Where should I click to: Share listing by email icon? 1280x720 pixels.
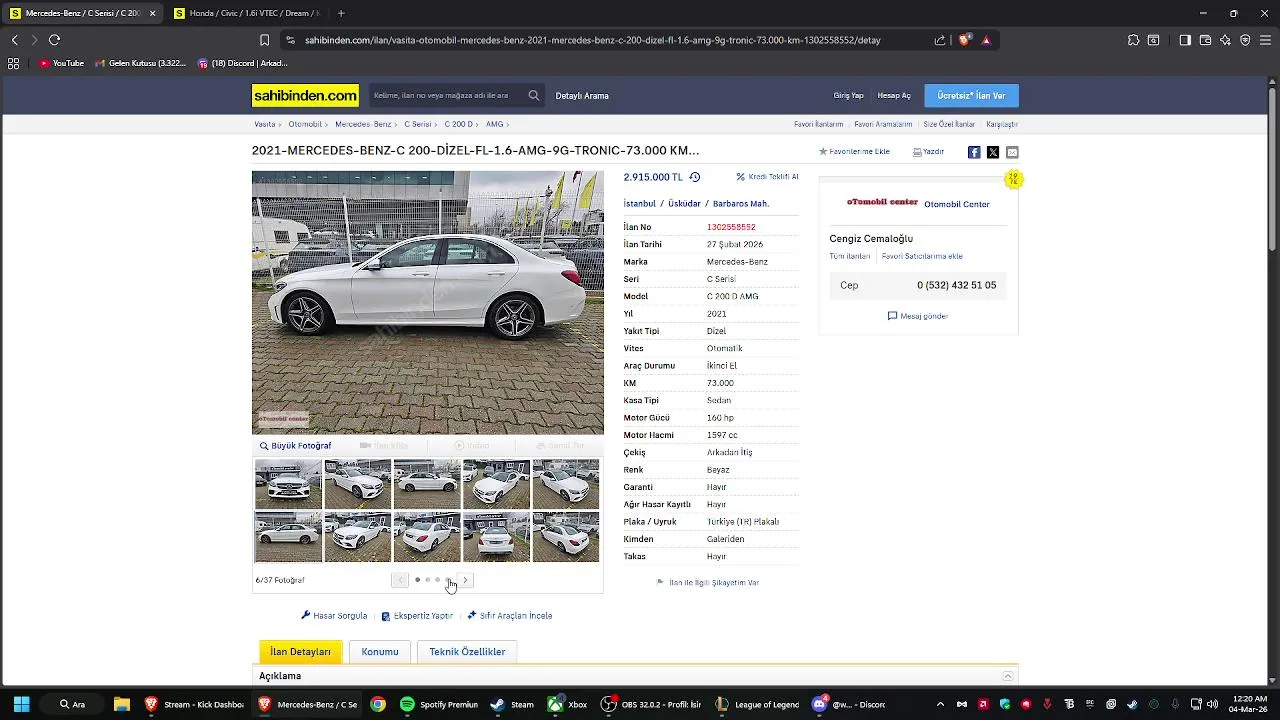pyautogui.click(x=1012, y=152)
